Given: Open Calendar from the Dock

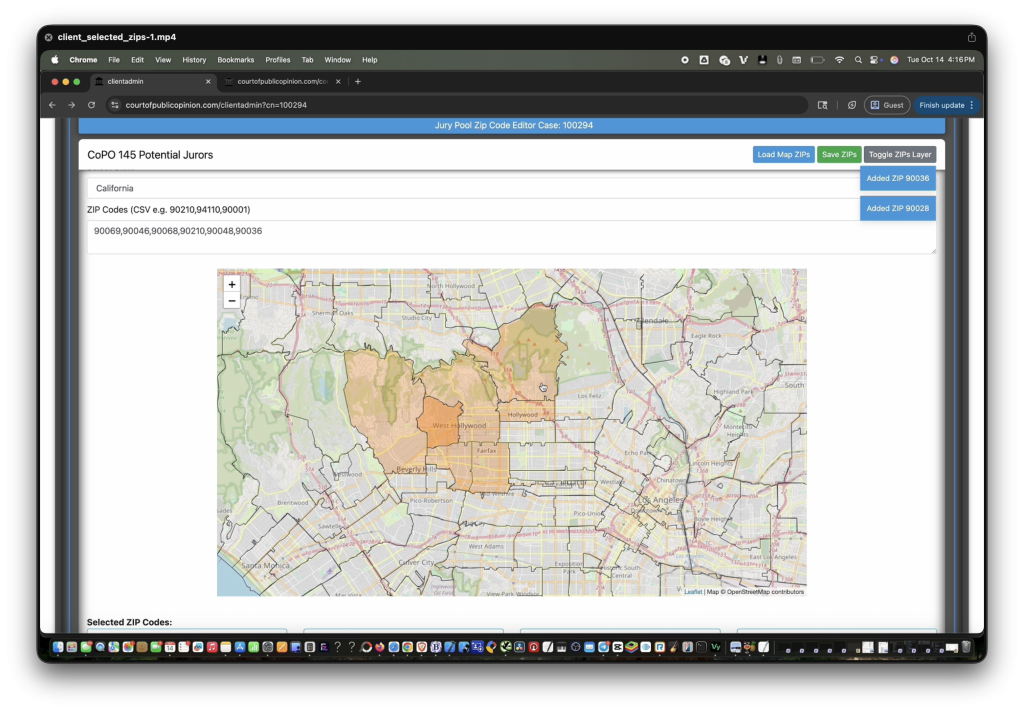Looking at the screenshot, I should (170, 647).
